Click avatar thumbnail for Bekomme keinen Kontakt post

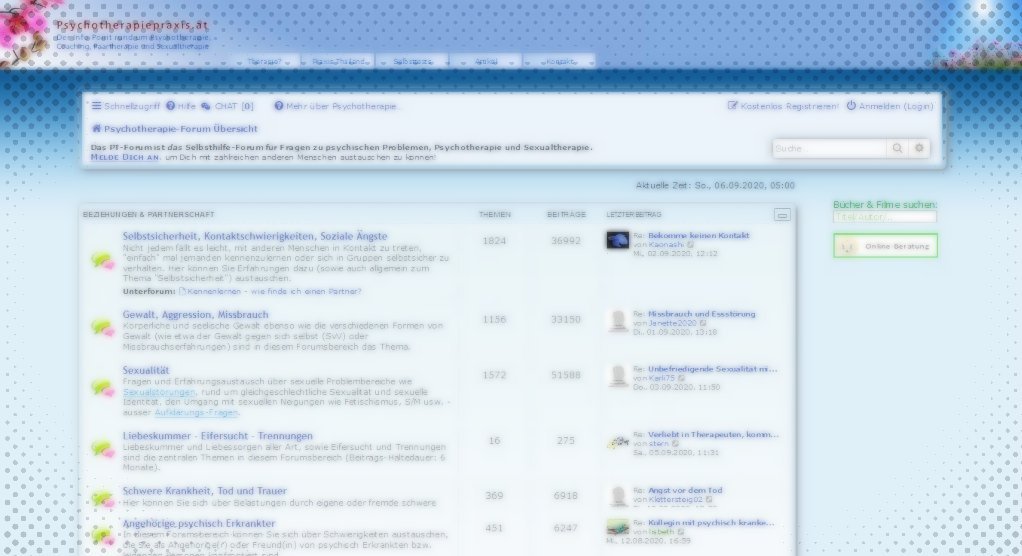pos(617,240)
